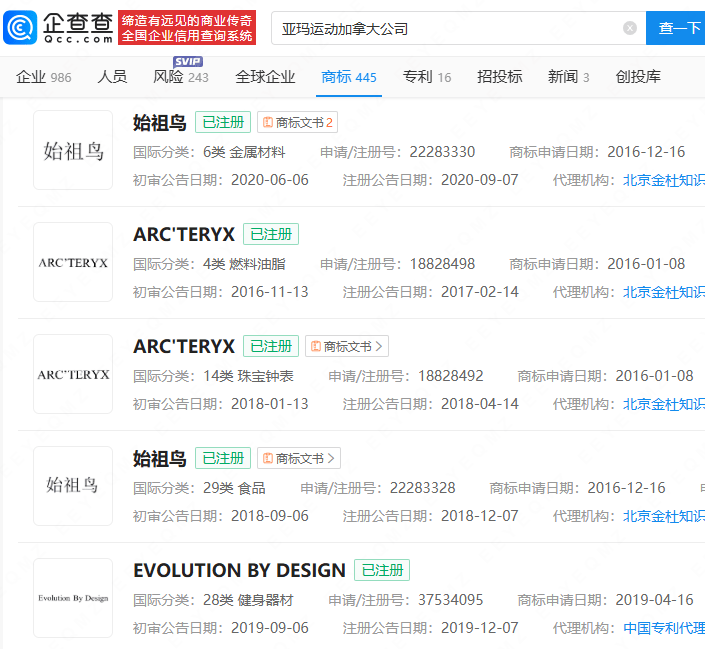Click the Qcc.com logo icon

pos(20,27)
